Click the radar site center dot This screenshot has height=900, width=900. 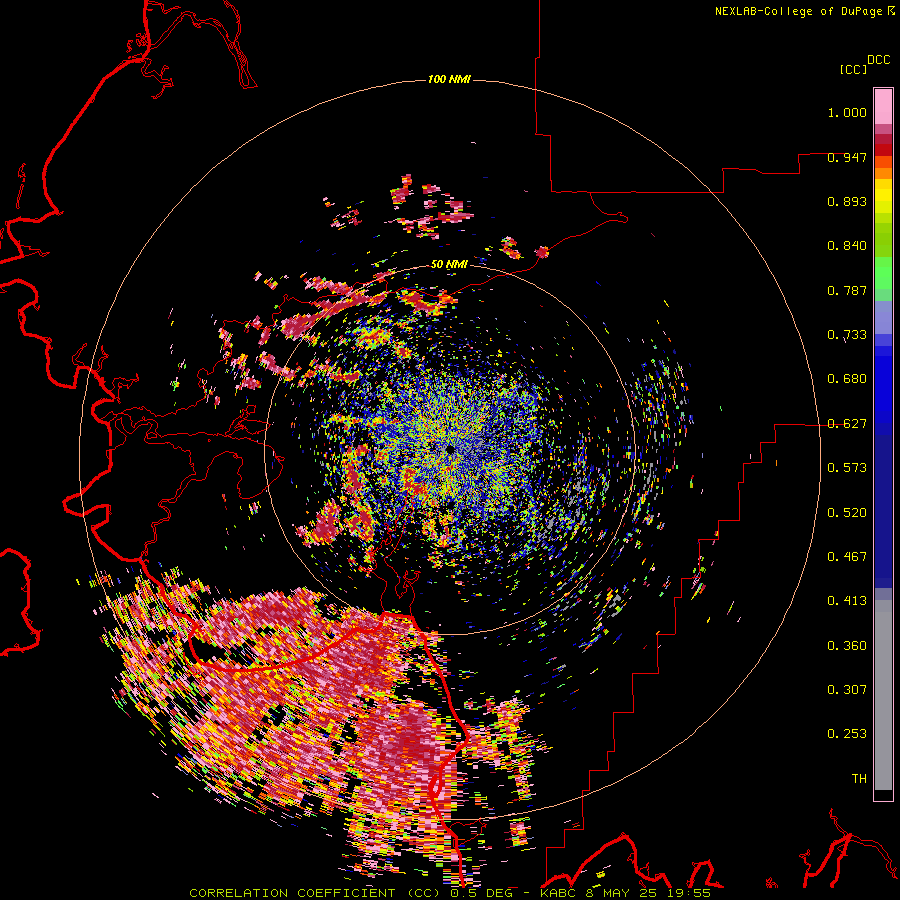click(451, 450)
